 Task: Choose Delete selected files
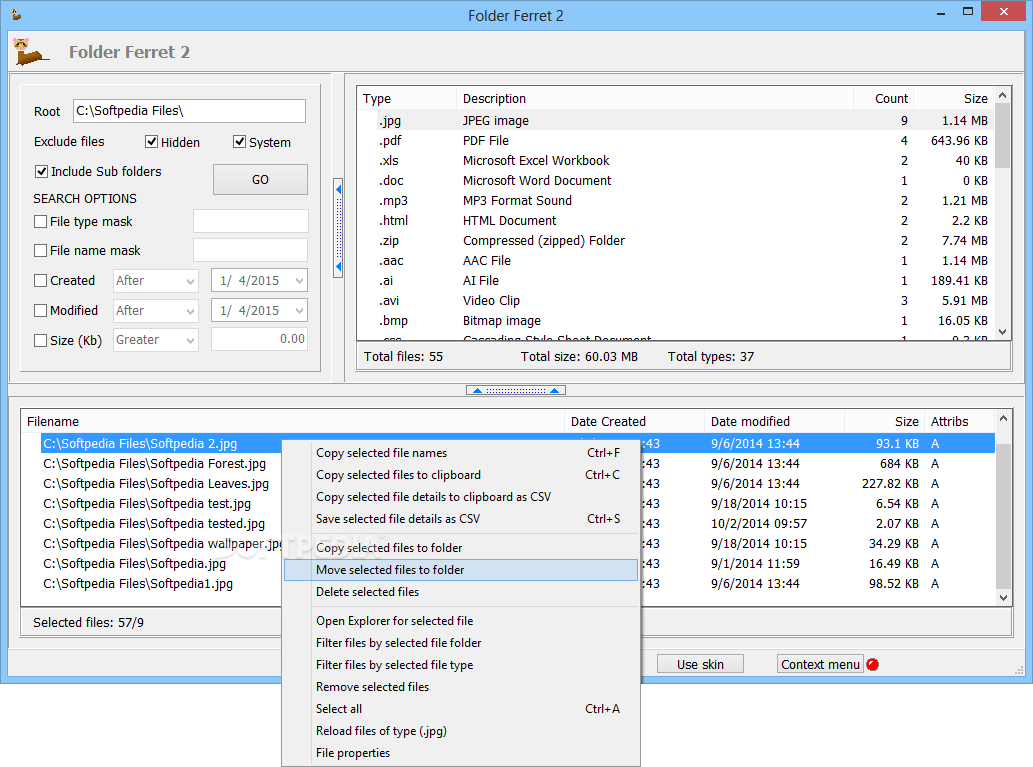461,592
